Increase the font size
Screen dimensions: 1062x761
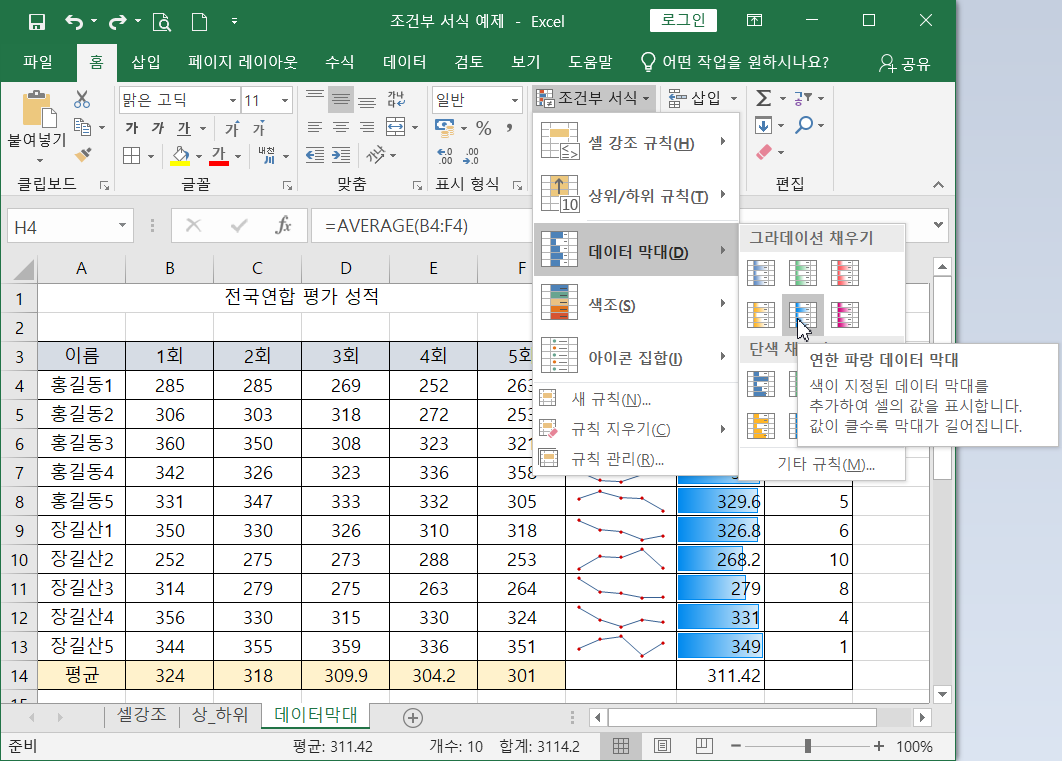point(232,128)
